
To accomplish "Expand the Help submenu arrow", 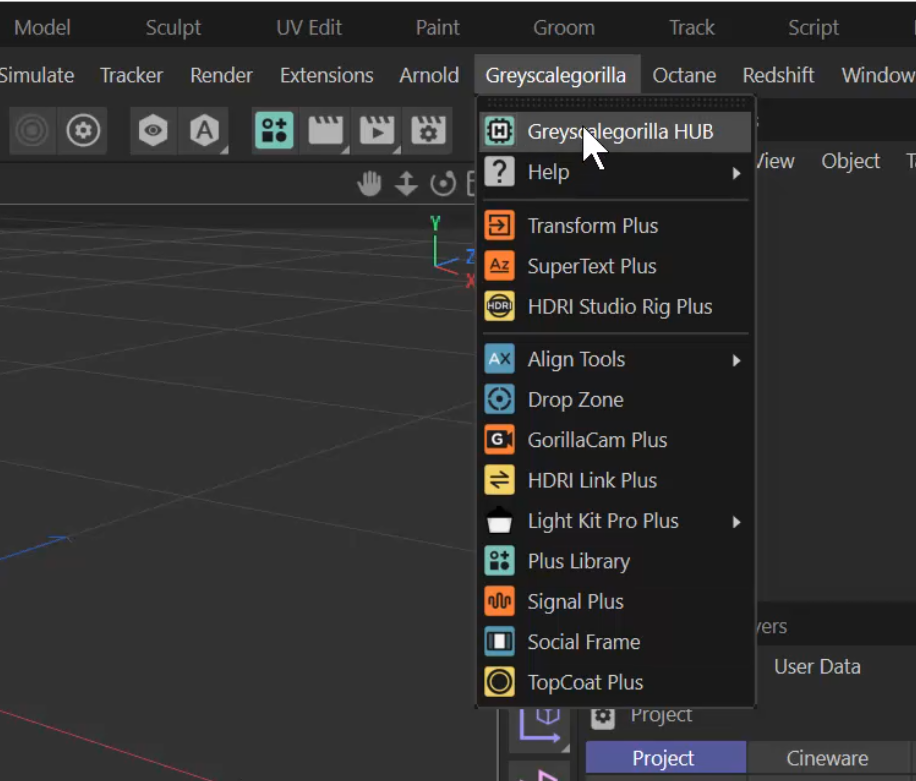I will point(737,173).
